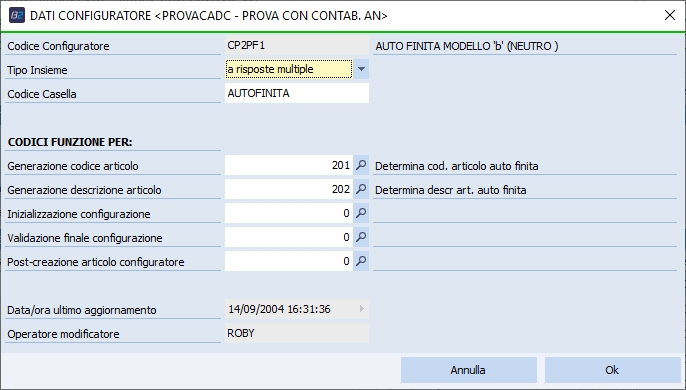Click arrow beside Data/ora ultimo aggiornamento
This screenshot has height=390, width=686.
pyautogui.click(x=361, y=309)
